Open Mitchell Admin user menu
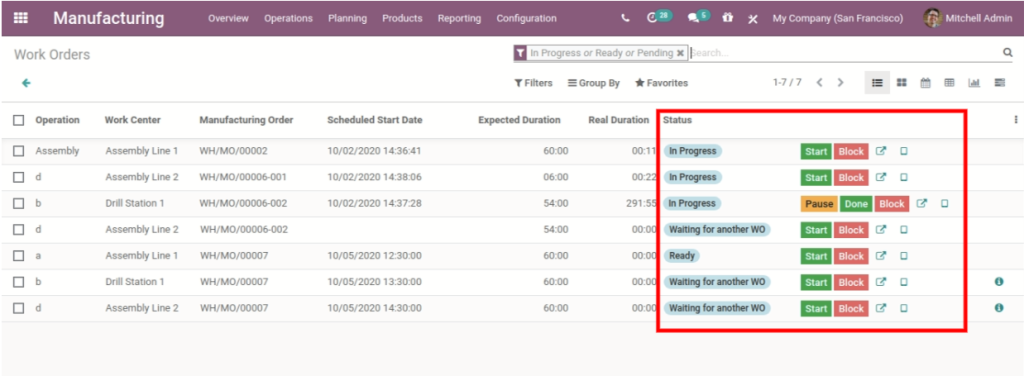The image size is (1024, 376). 968,18
